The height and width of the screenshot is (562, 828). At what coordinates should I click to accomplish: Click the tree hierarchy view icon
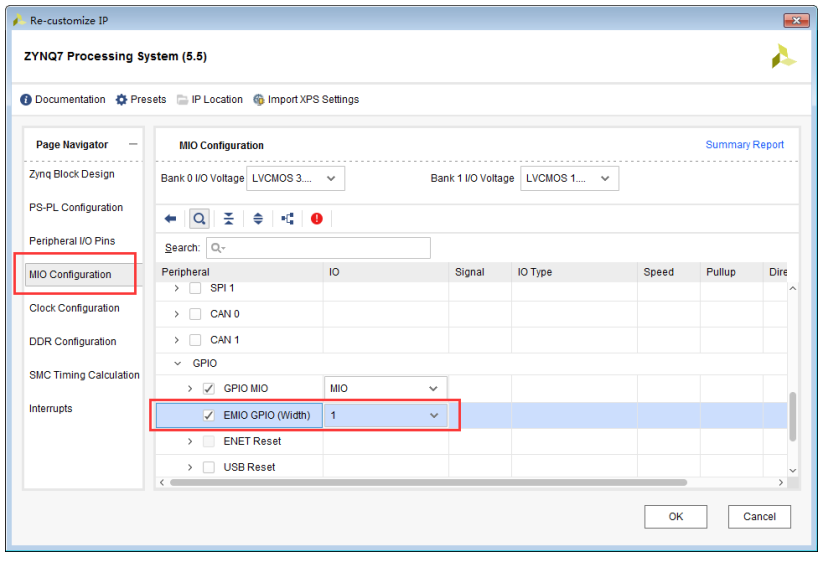(x=287, y=219)
